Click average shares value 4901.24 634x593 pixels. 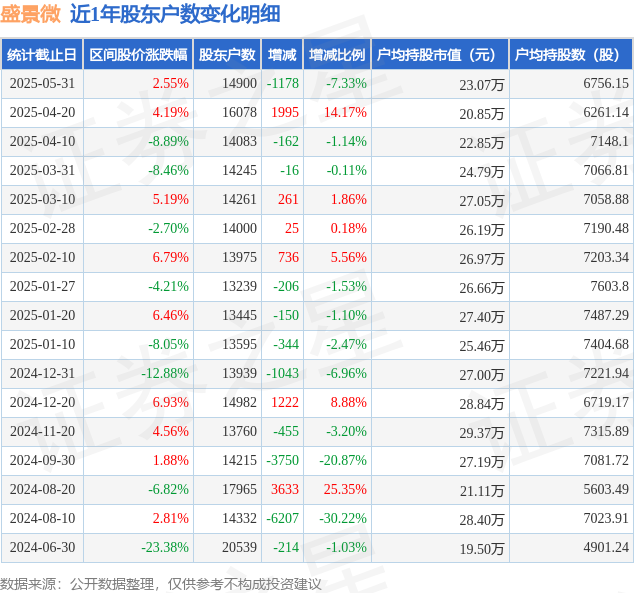pyautogui.click(x=606, y=547)
